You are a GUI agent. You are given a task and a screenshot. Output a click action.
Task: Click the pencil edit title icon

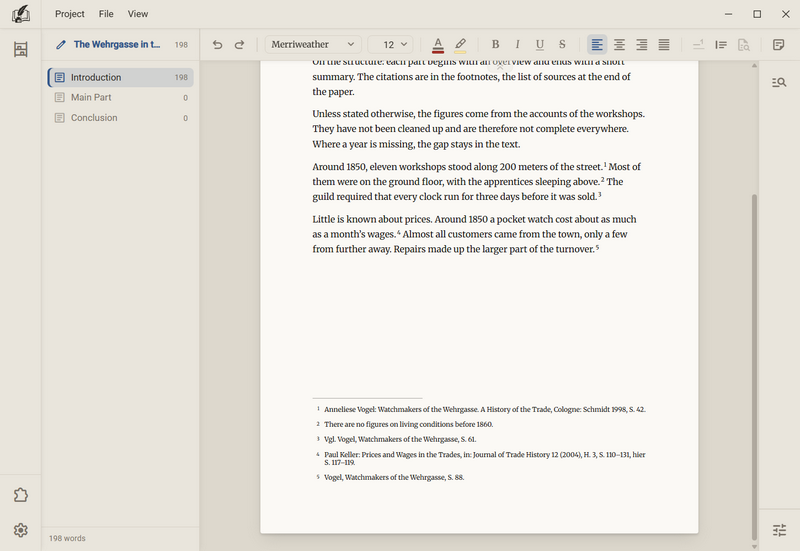click(x=61, y=44)
